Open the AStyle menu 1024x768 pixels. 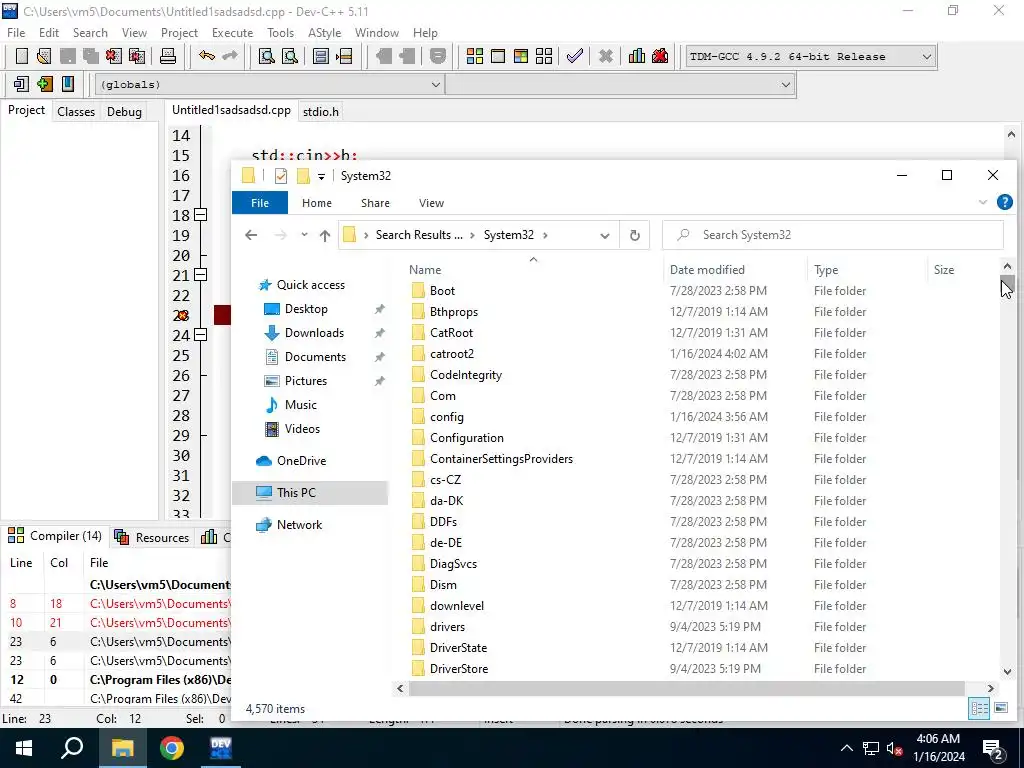tap(324, 33)
